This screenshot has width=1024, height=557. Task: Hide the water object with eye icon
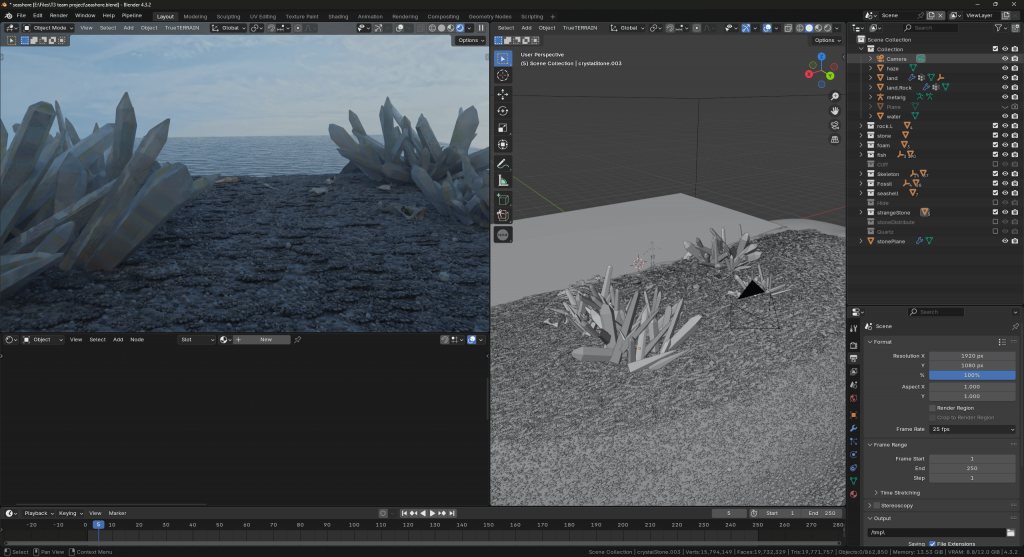coord(1004,116)
